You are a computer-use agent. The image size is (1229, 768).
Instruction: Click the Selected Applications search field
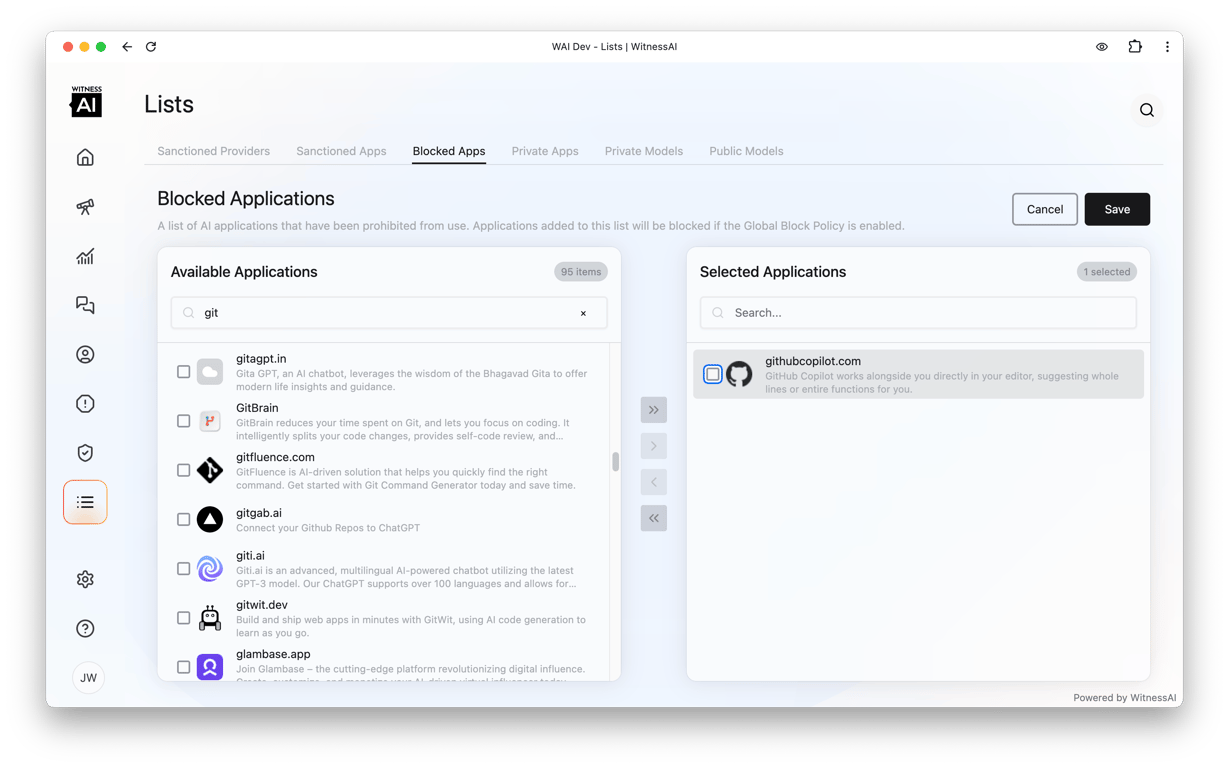[x=918, y=313]
